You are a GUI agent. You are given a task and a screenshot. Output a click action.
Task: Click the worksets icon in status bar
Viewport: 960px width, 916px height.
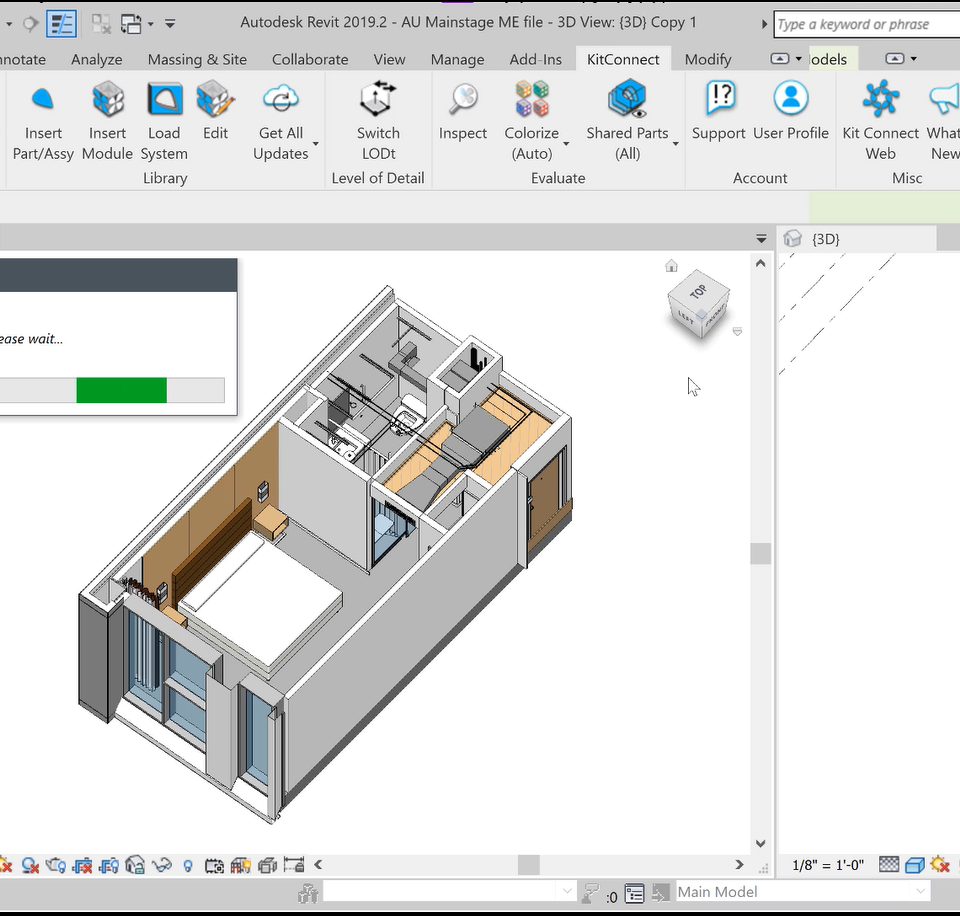coord(308,893)
